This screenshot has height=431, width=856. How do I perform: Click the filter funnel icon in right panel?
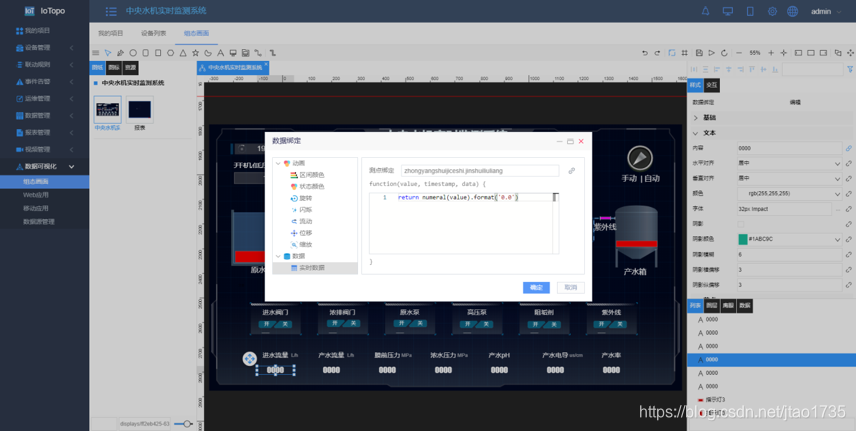(850, 69)
